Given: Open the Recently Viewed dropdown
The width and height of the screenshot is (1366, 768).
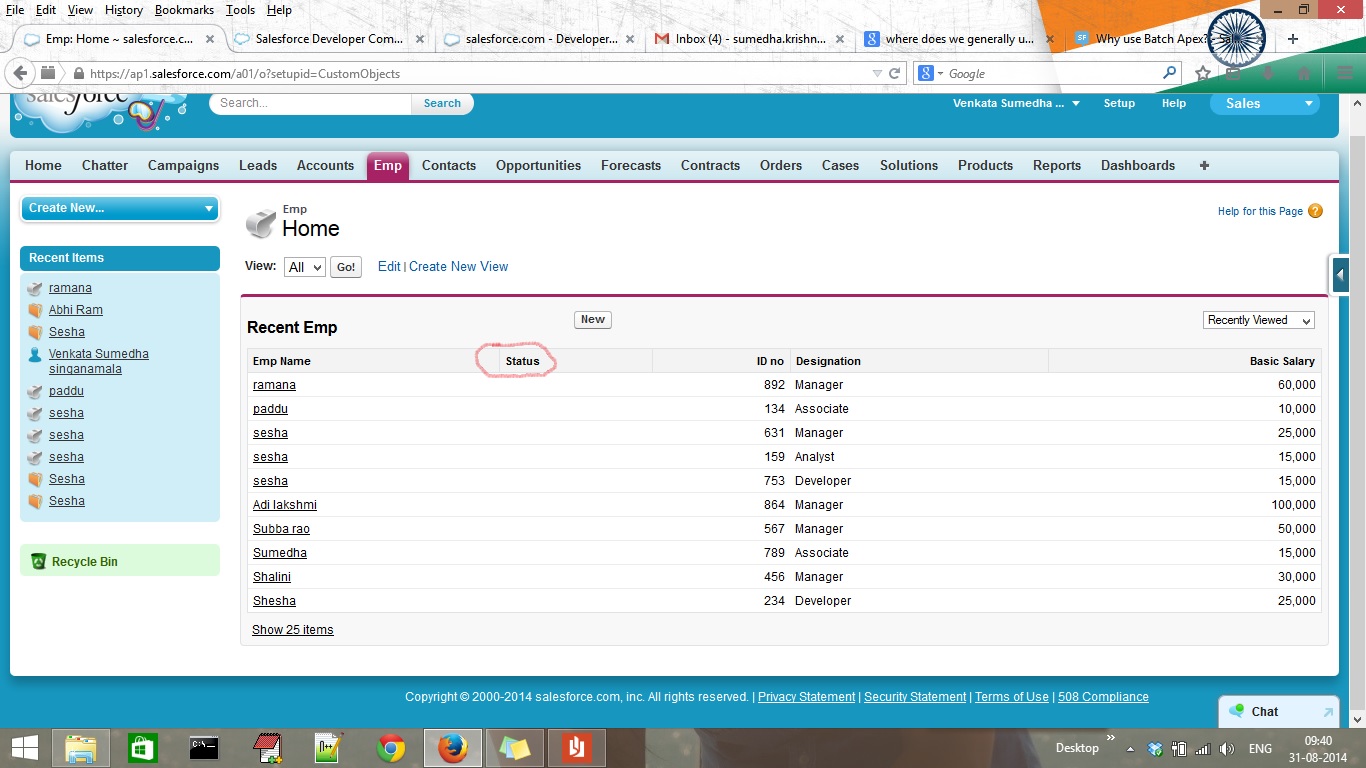Looking at the screenshot, I should click(x=1258, y=320).
